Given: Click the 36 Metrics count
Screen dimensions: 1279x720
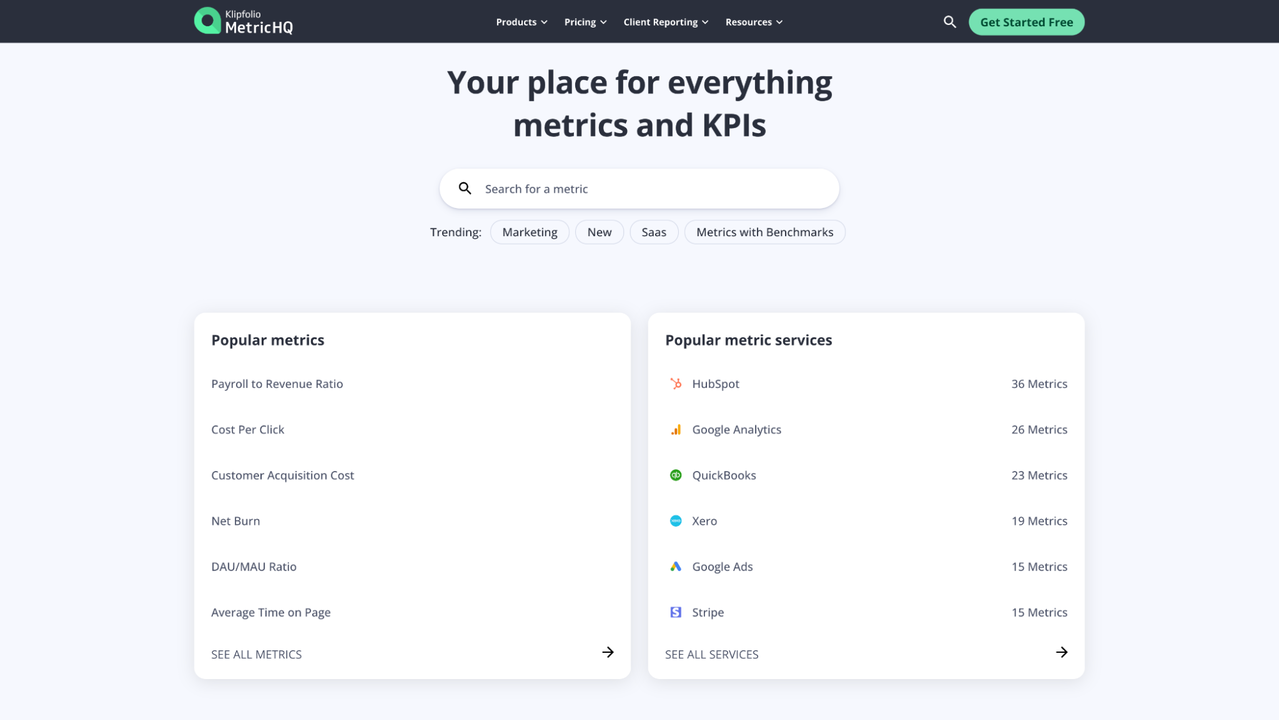Looking at the screenshot, I should pos(1039,384).
